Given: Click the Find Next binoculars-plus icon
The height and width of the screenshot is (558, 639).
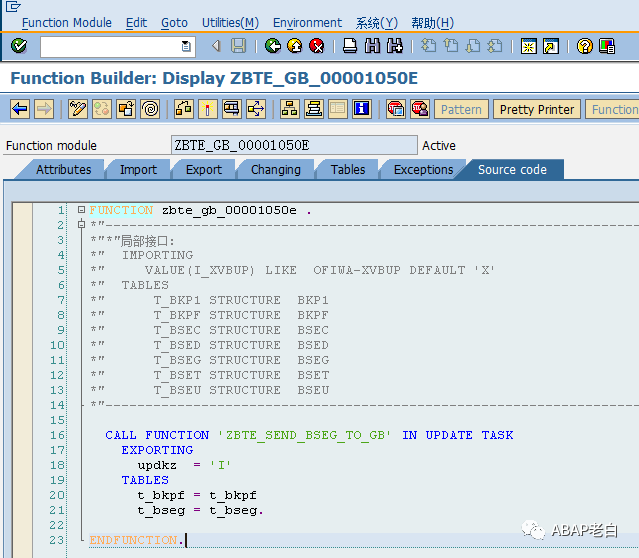Looking at the screenshot, I should pos(394,46).
